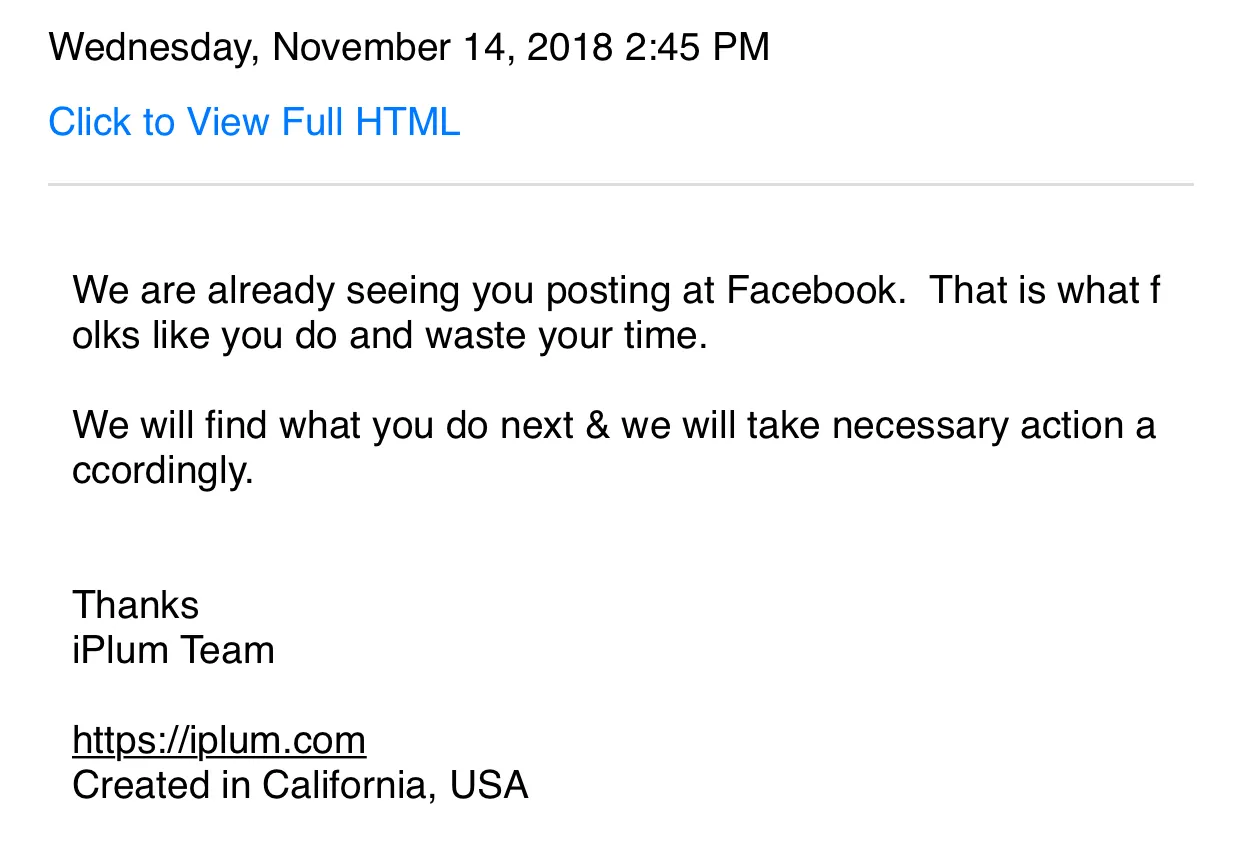Click the wrapped word ccordingly
Screen dimensions: 1242x856
163,472
